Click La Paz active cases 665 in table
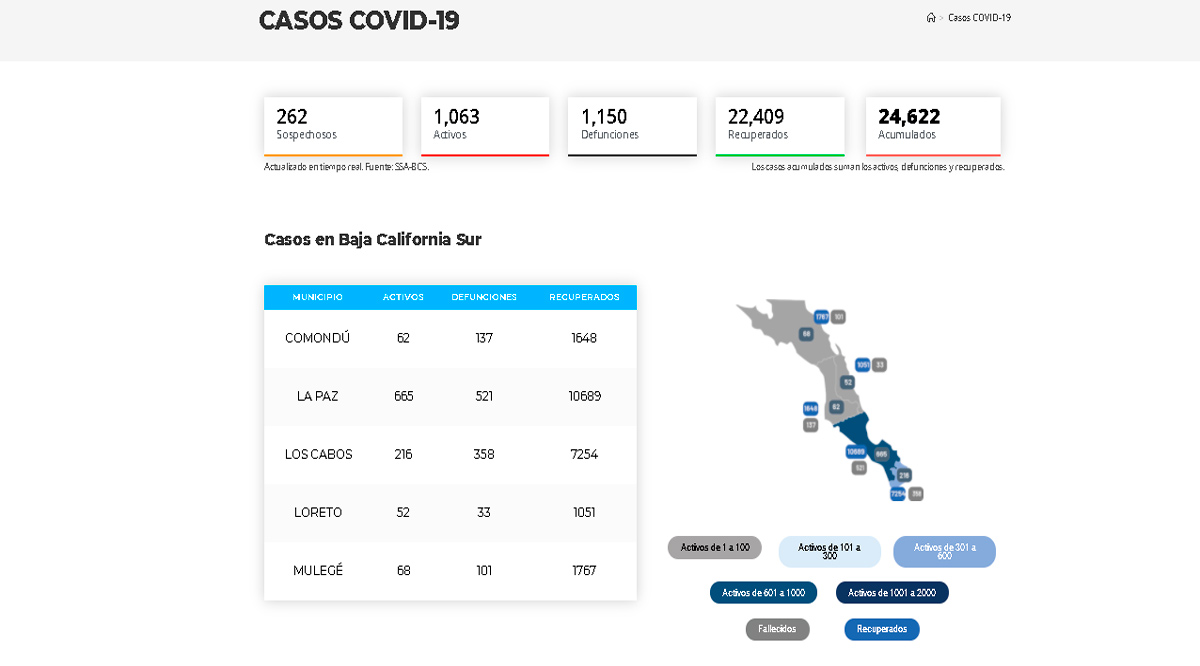 click(403, 396)
